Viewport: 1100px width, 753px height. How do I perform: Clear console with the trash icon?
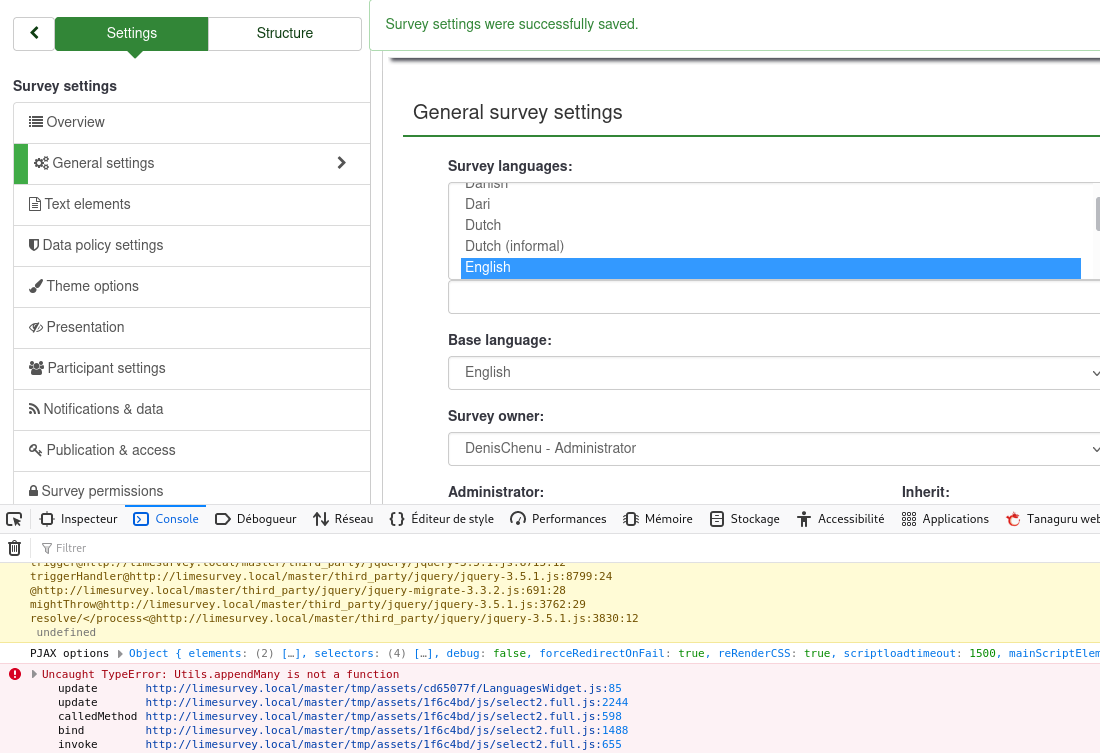[14, 548]
